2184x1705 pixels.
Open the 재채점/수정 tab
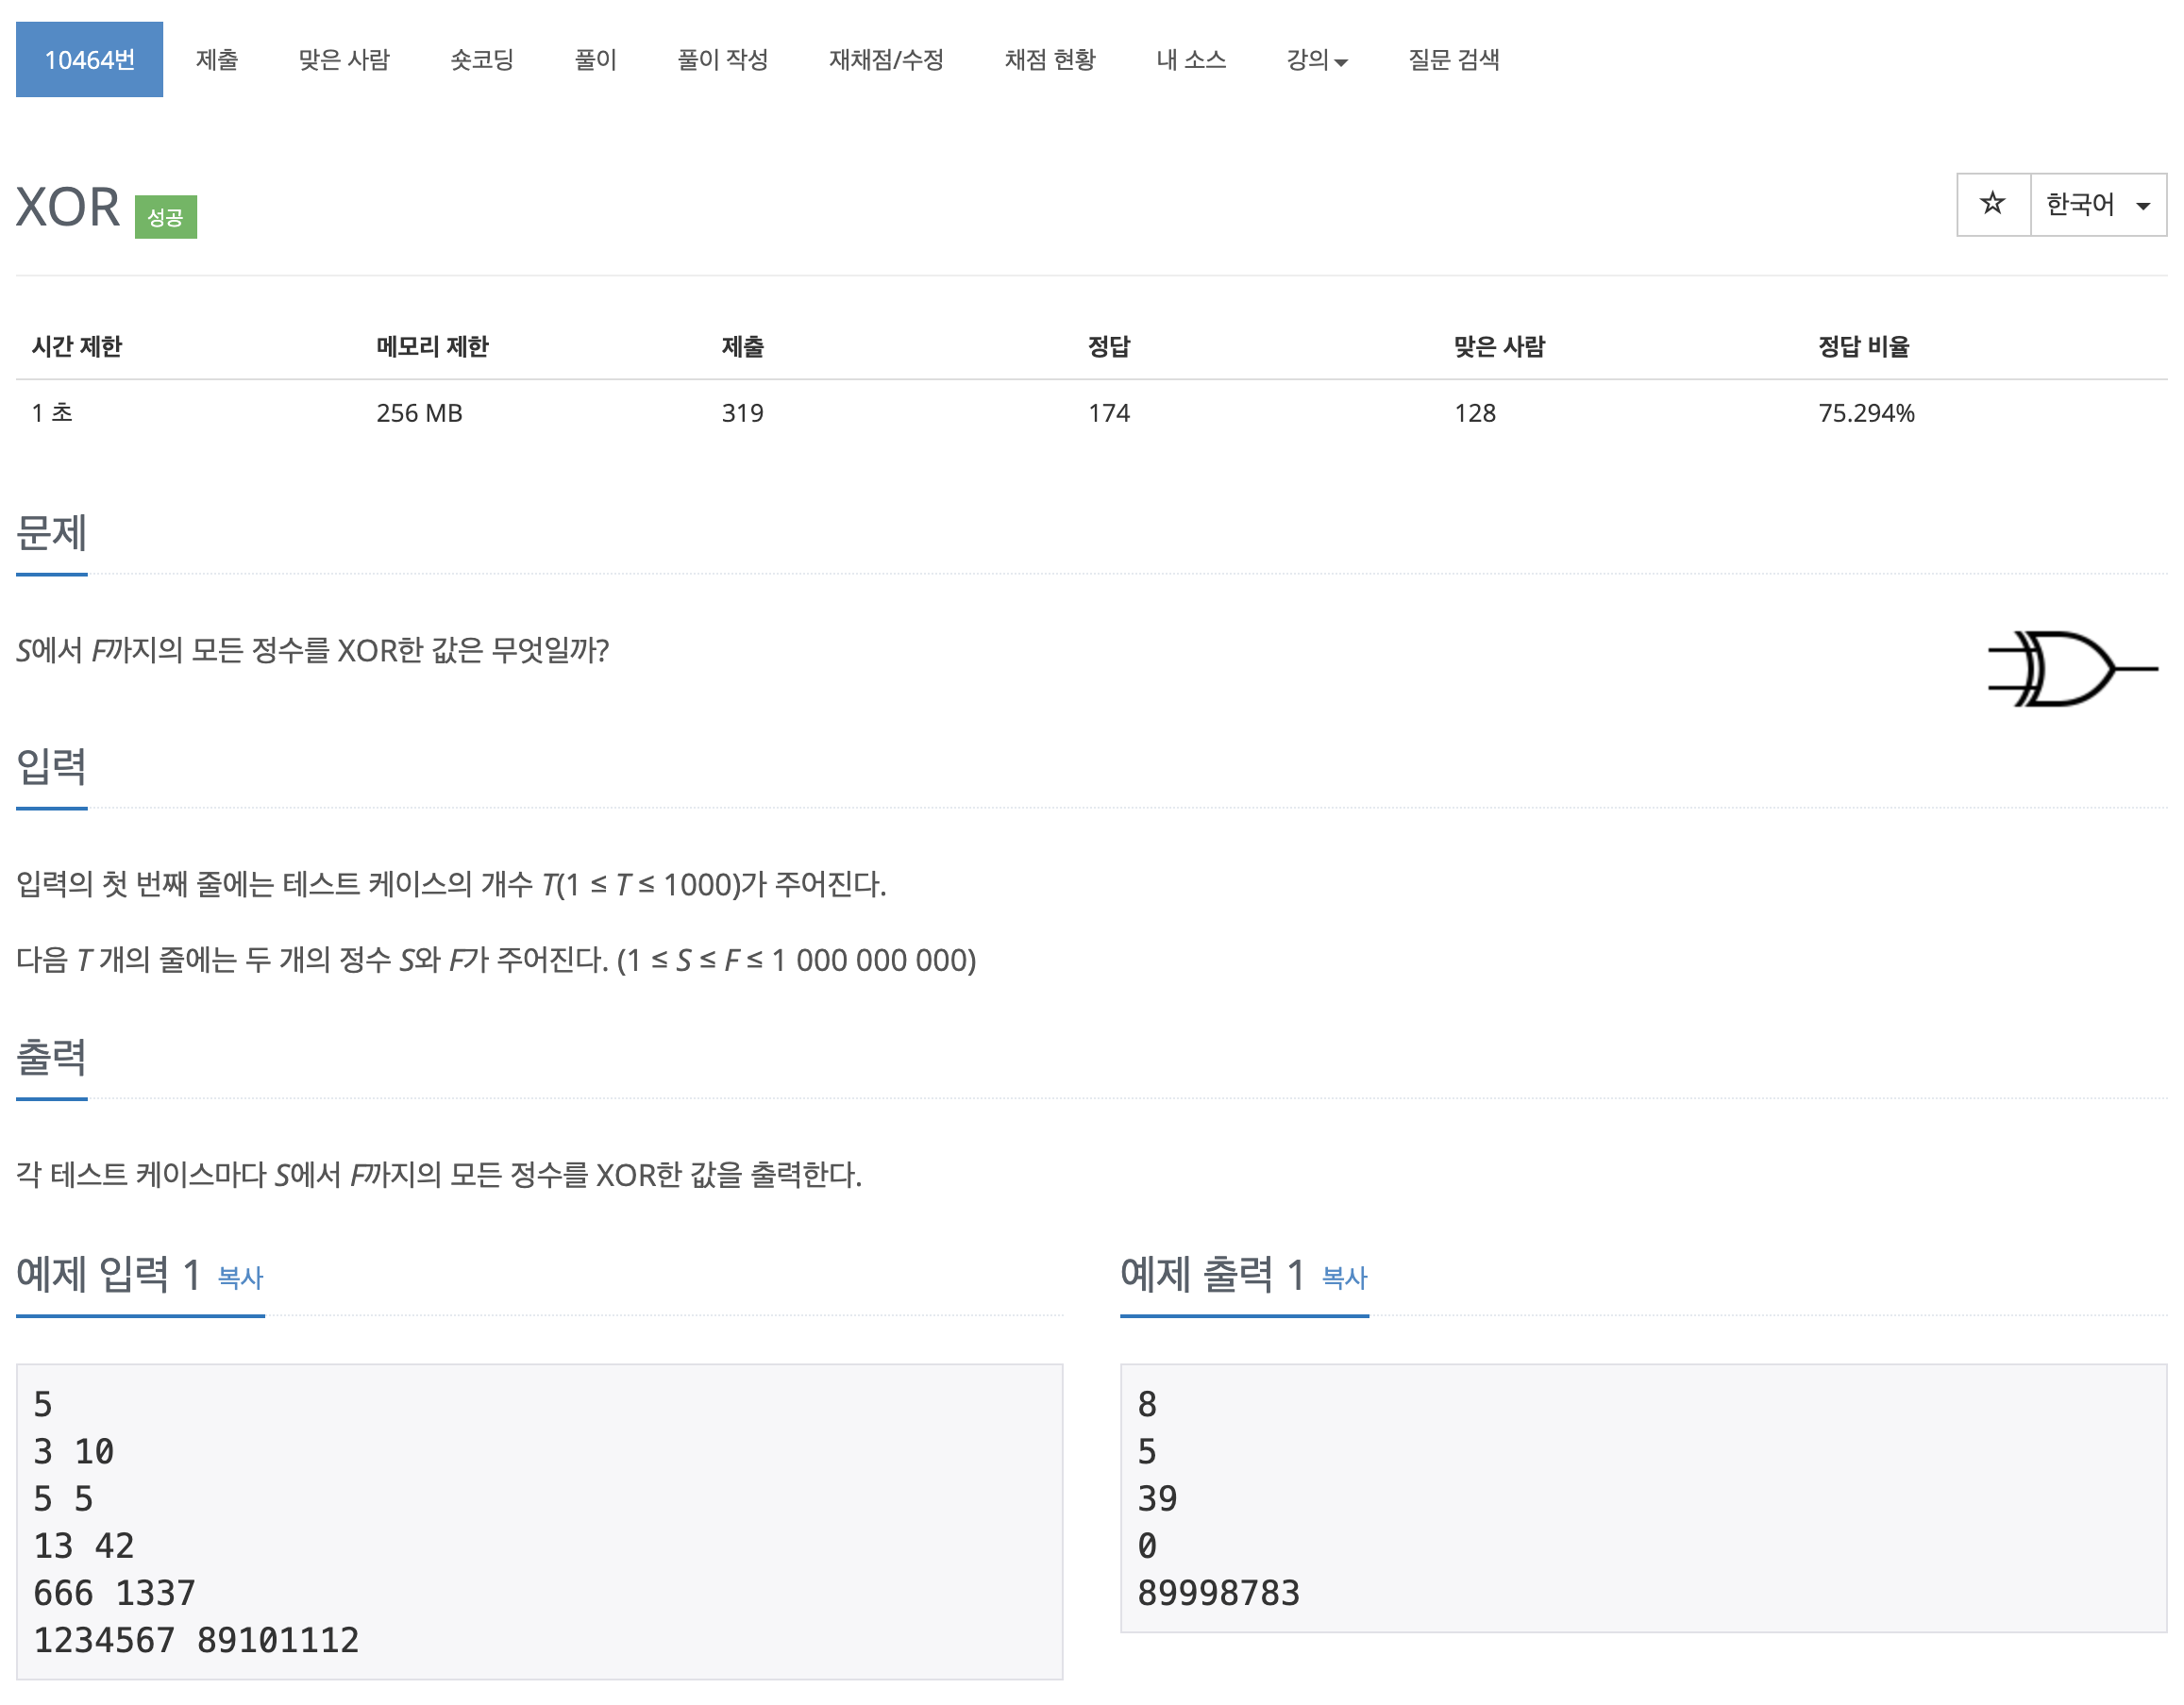[885, 60]
